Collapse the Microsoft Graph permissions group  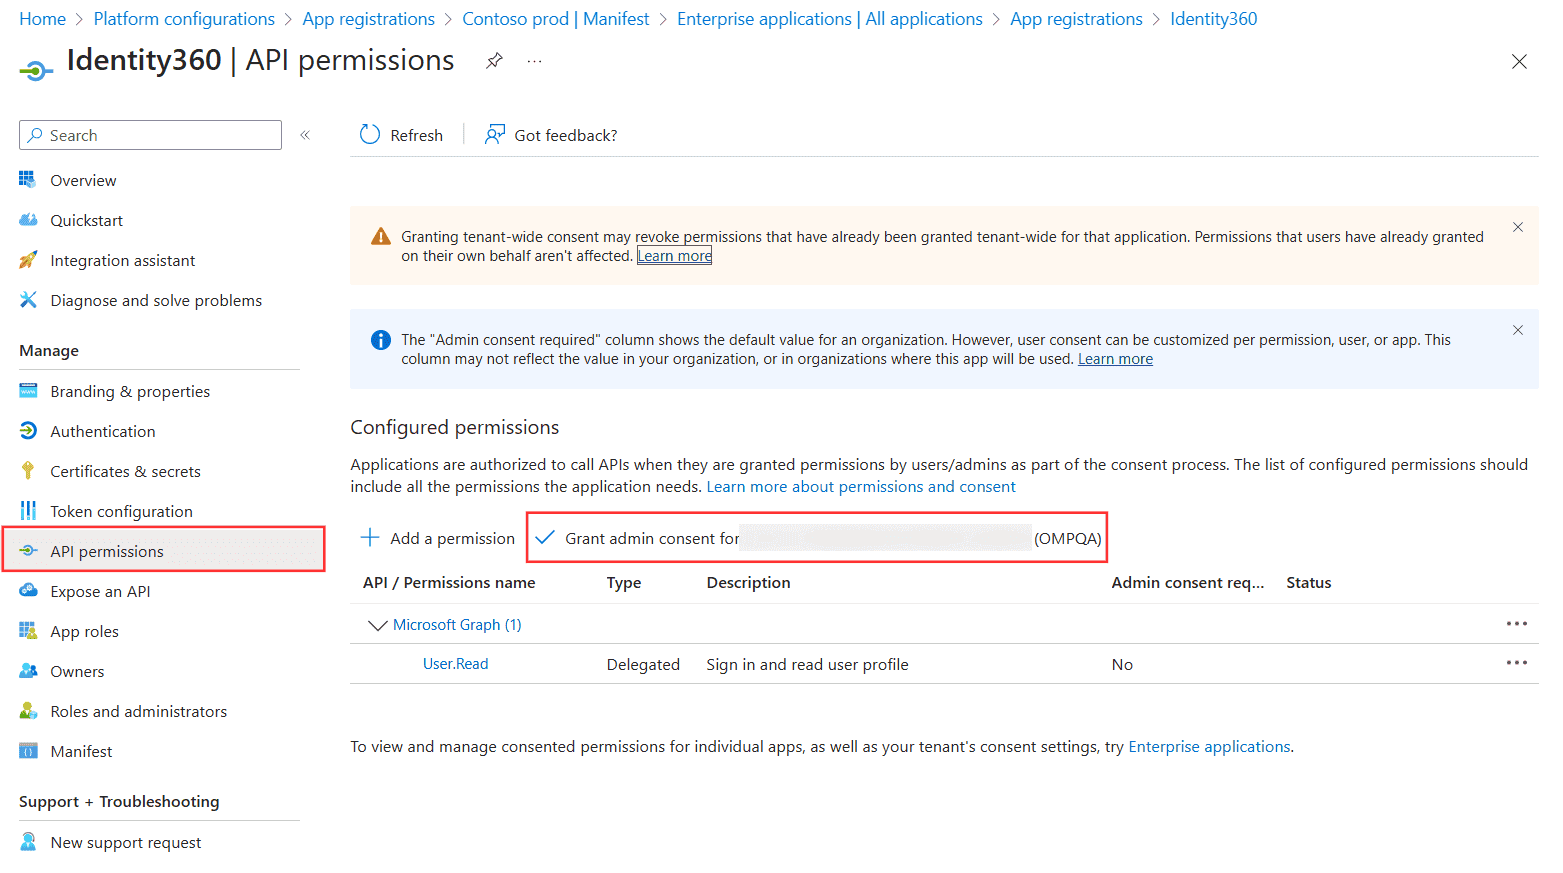point(377,624)
